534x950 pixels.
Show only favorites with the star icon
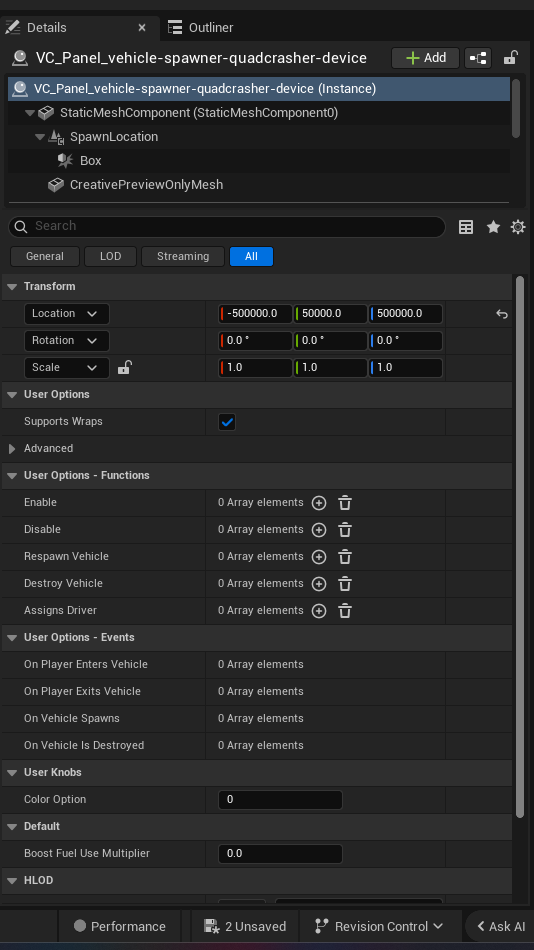click(493, 227)
